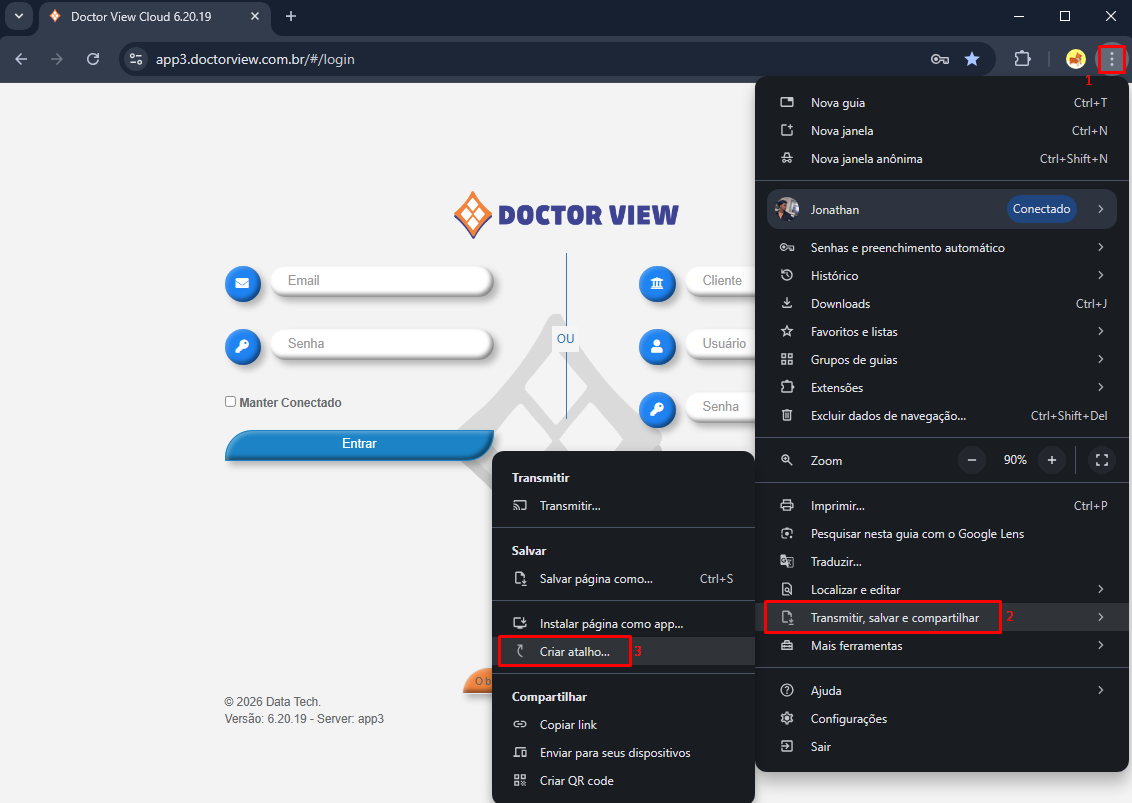Screen dimensions: 1132x803
Task: Open the Extensions puzzle icon in toolbar
Action: [x=1022, y=59]
